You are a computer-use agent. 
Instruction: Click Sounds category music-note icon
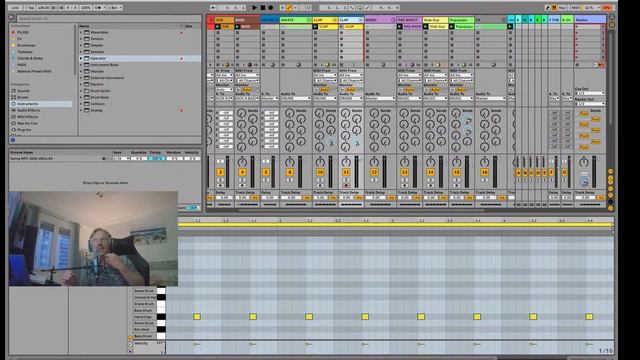[13, 91]
